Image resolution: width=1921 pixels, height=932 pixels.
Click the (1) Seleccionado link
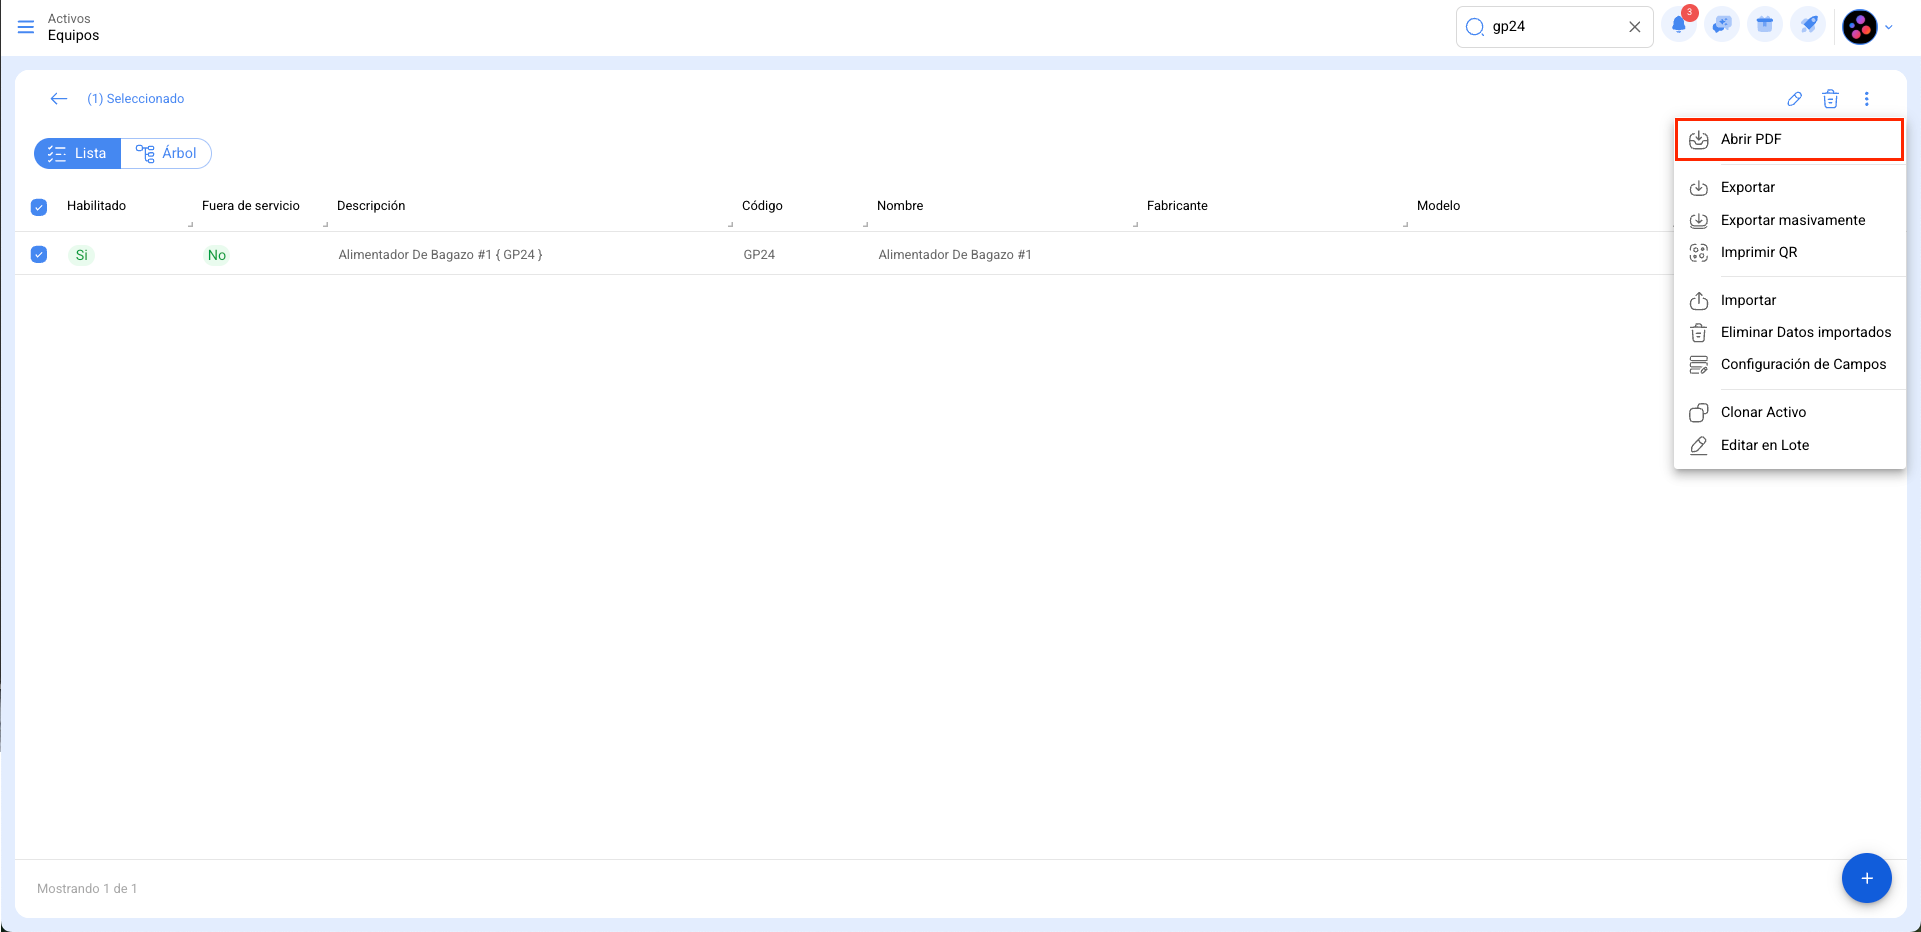[135, 99]
